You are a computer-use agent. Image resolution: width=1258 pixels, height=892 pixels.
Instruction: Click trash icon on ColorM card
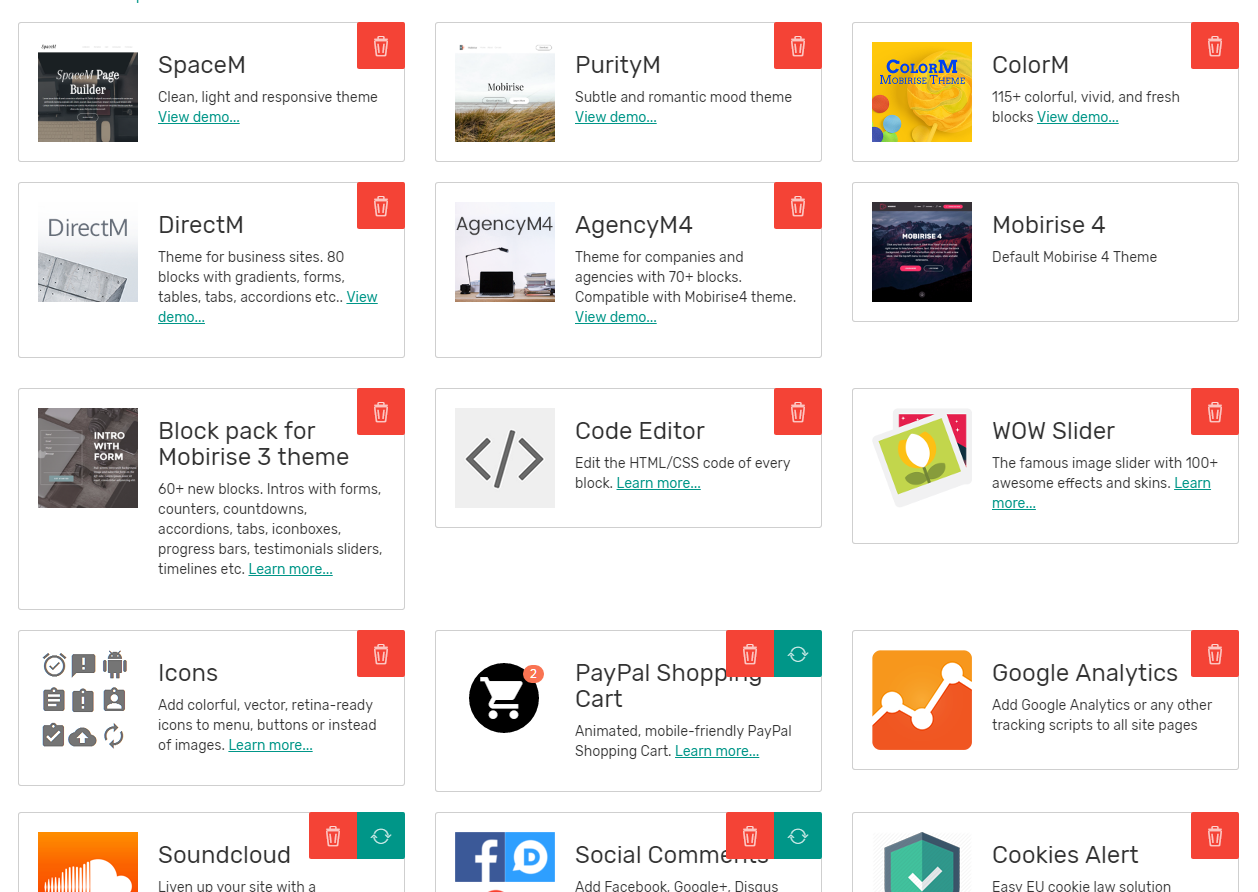pos(1215,46)
